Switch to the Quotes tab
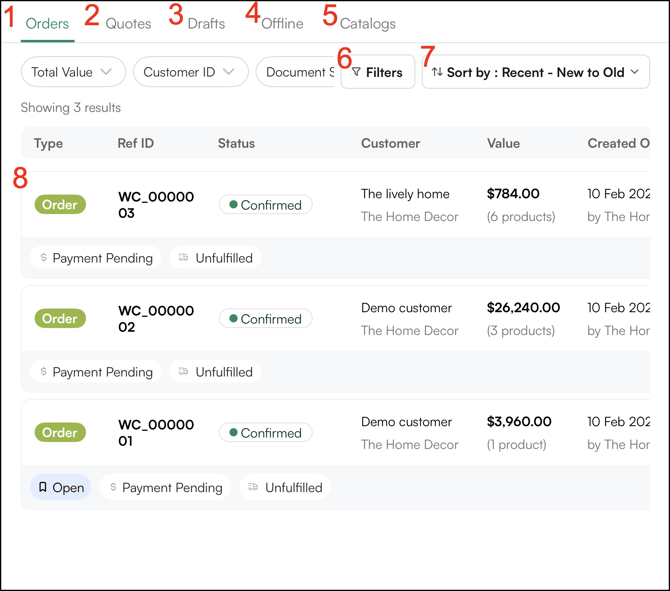The height and width of the screenshot is (591, 670). tap(128, 23)
